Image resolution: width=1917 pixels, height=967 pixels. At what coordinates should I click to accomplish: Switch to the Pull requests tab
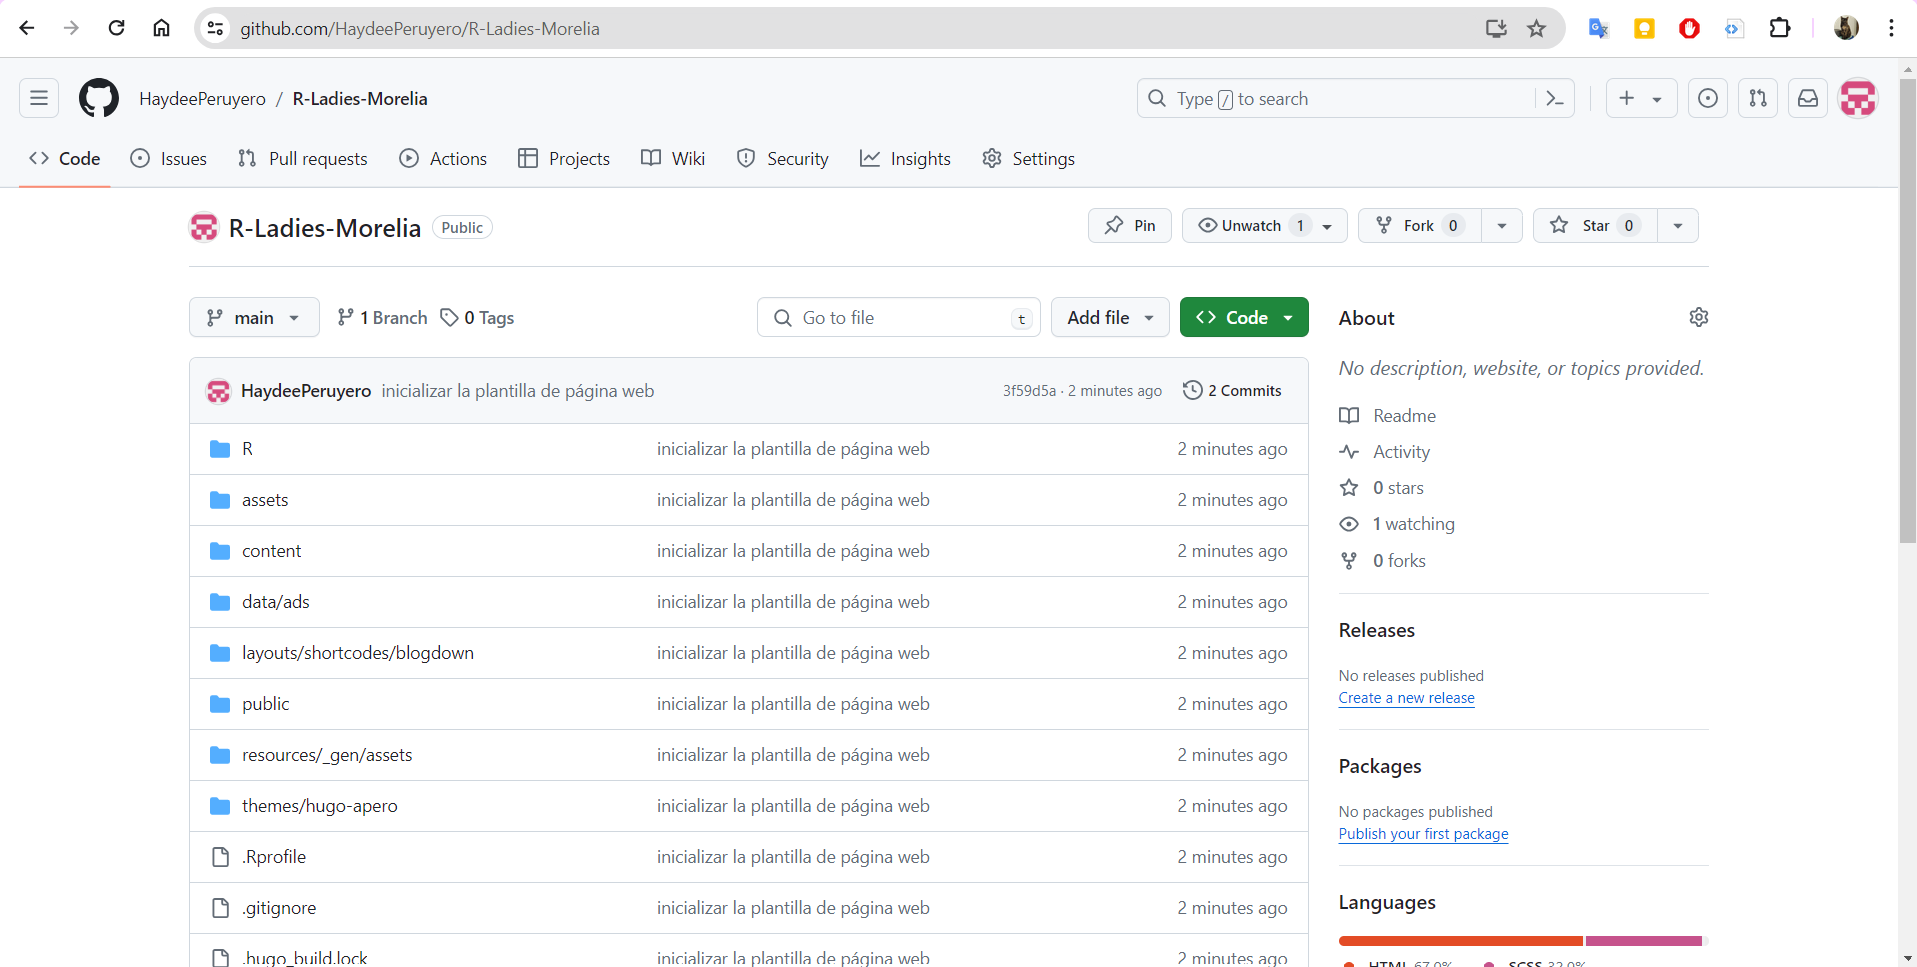(303, 158)
